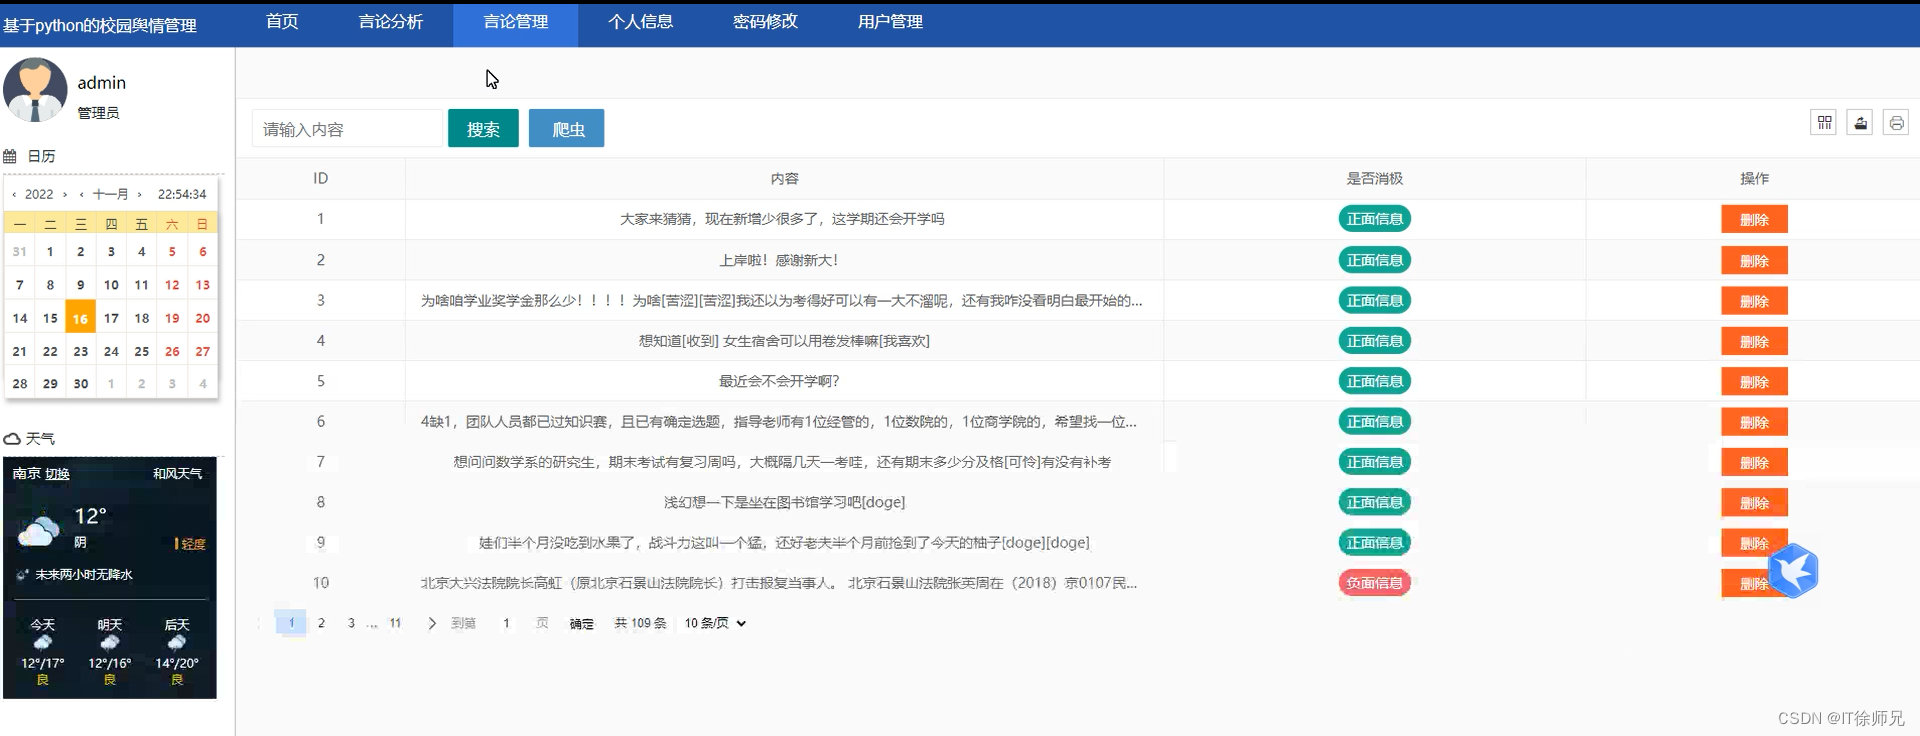This screenshot has width=1920, height=736.
Task: Click 共 109 条 total count text
Action: (640, 623)
